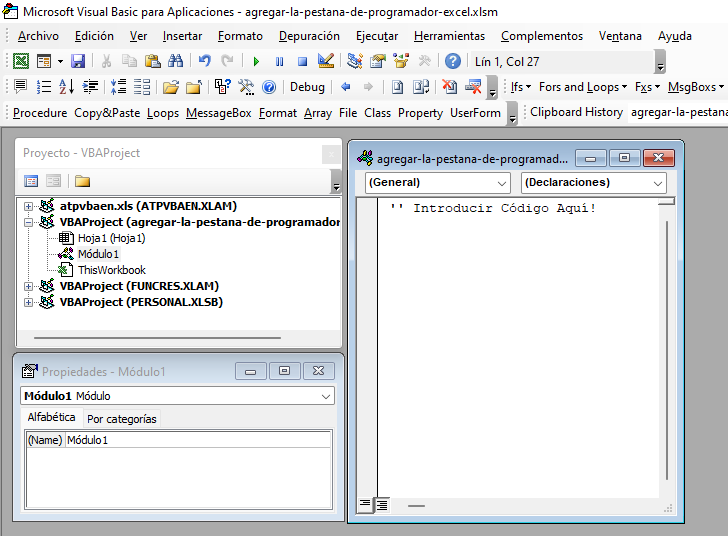
Task: Click the Find binoculars icon
Action: pyautogui.click(x=176, y=61)
